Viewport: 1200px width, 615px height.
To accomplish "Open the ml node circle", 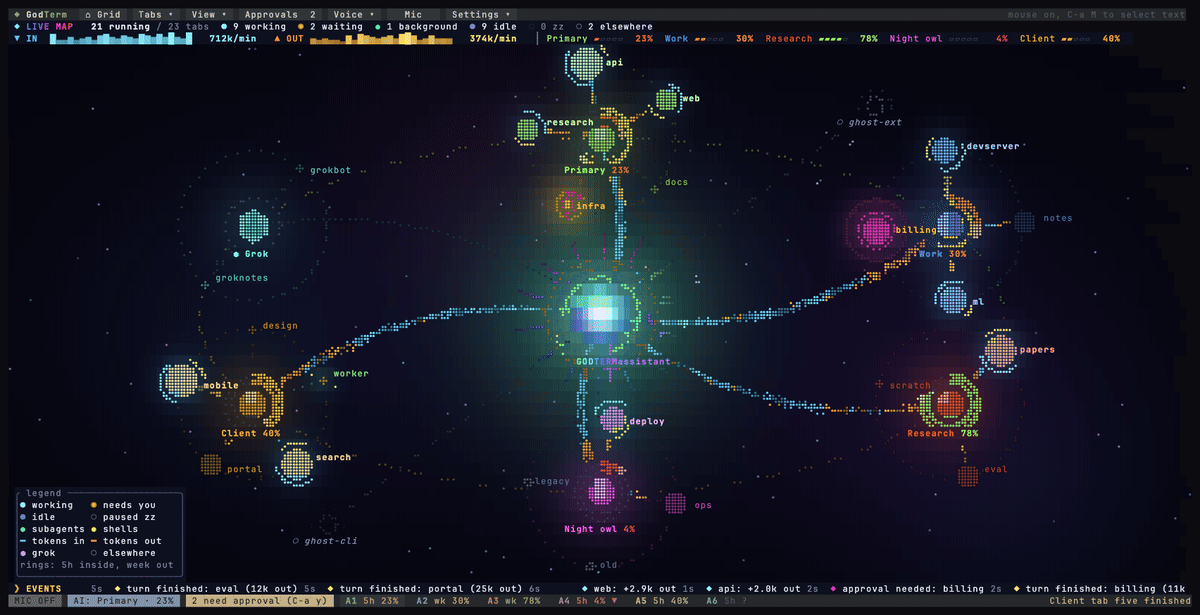I will 952,297.
